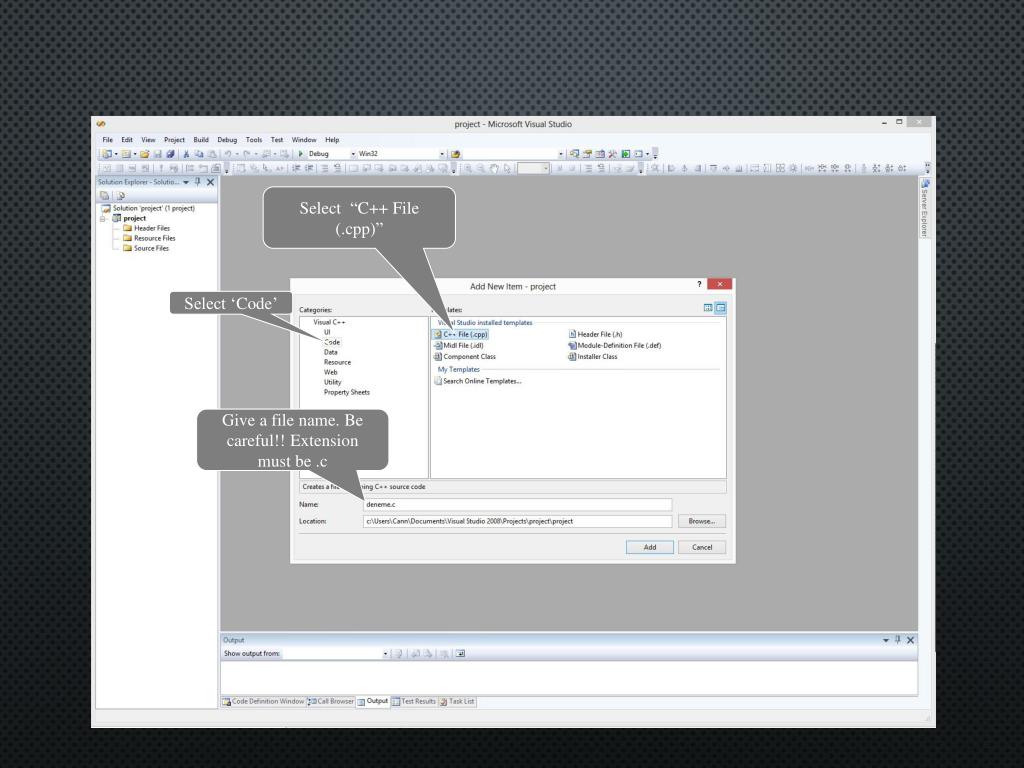Image resolution: width=1024 pixels, height=768 pixels.
Task: Open the Tools menu
Action: (254, 140)
